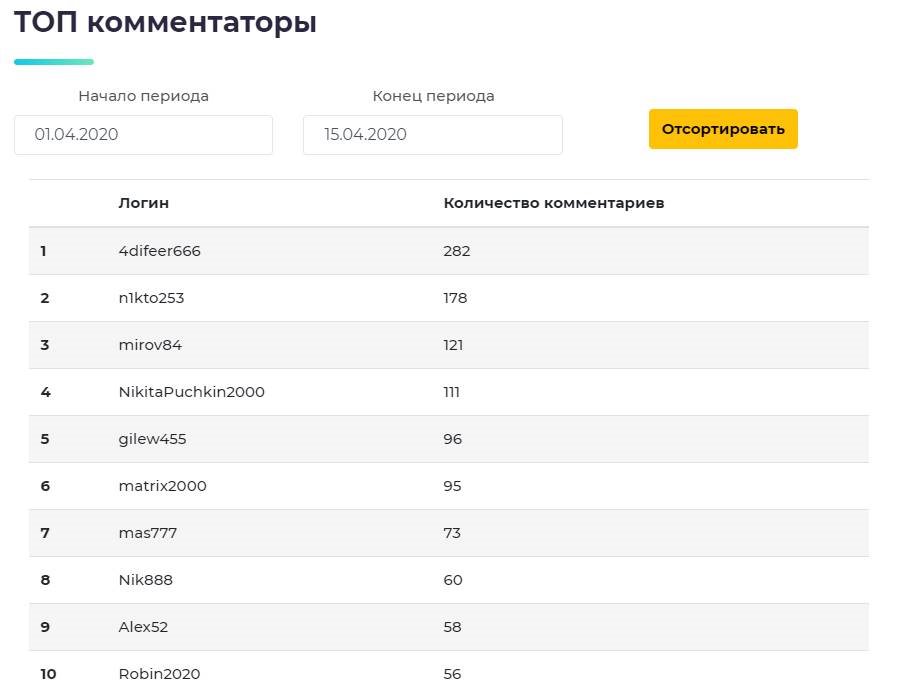Focus the Начало периода date field
Image resolution: width=900 pixels, height=694 pixels.
coord(143,135)
